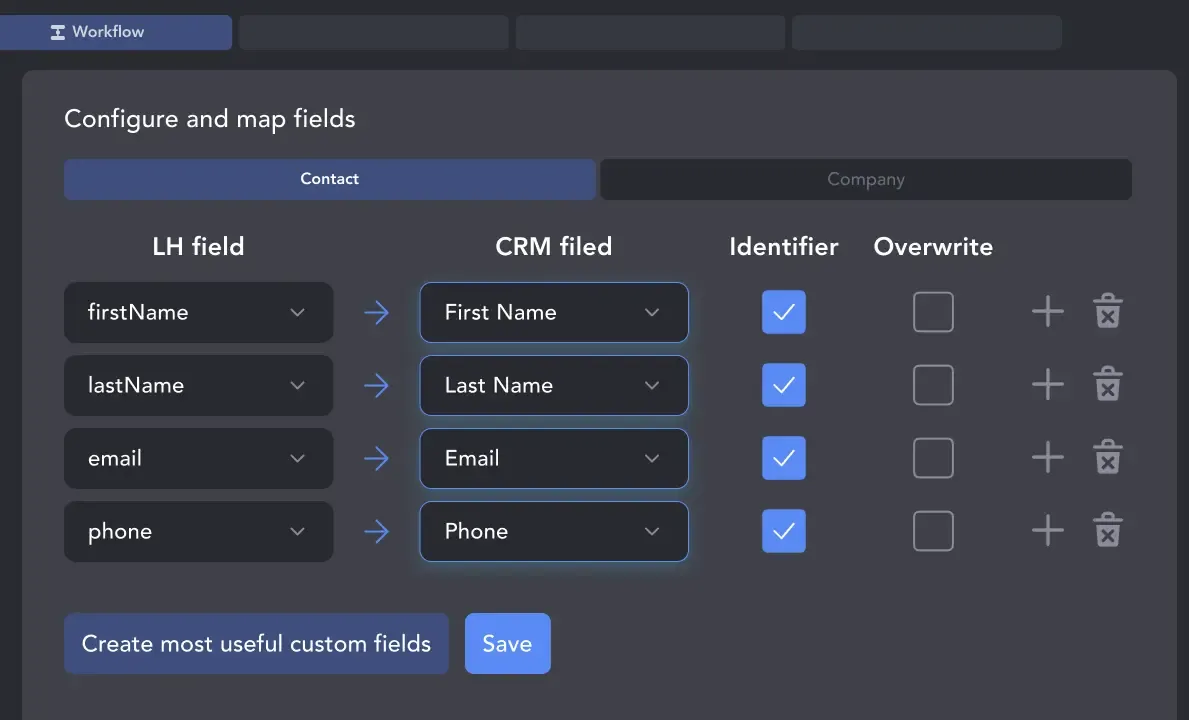Delete the lastName mapping row
This screenshot has width=1189, height=720.
pyautogui.click(x=1107, y=384)
